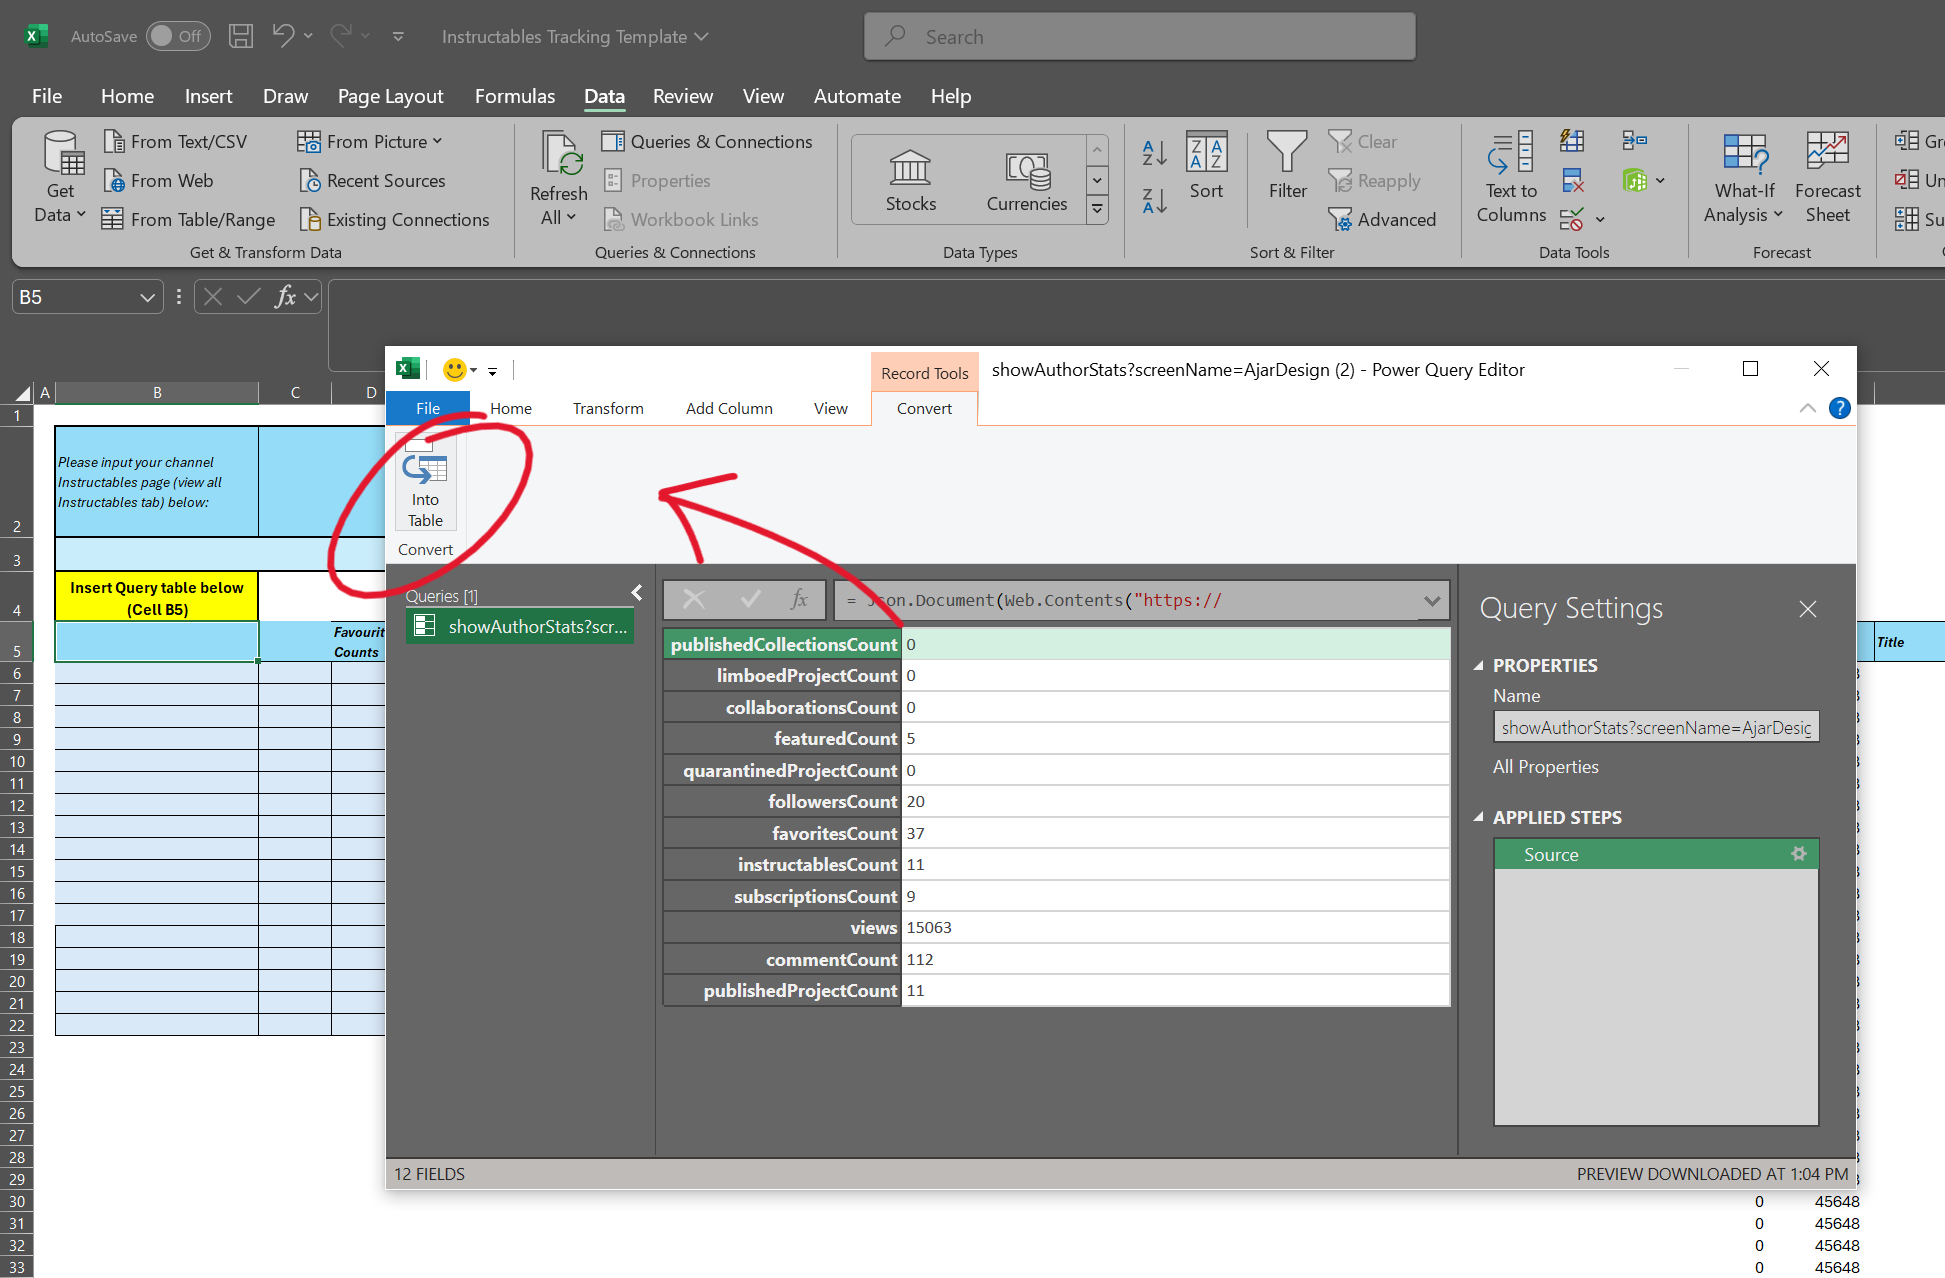The height and width of the screenshot is (1278, 1945).
Task: Select the favoritesCount value 37
Action: pyautogui.click(x=915, y=833)
